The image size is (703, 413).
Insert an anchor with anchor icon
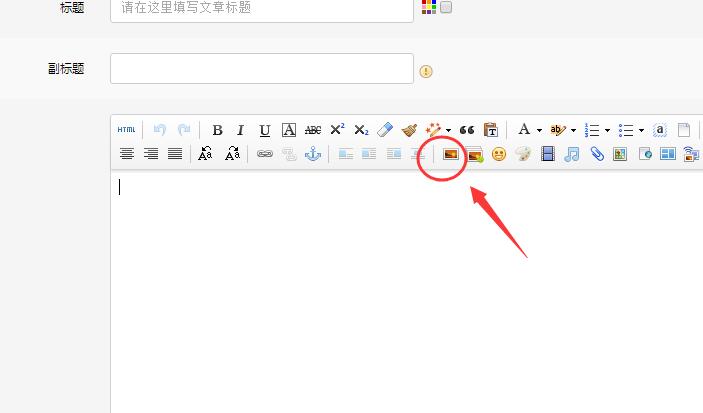click(312, 154)
